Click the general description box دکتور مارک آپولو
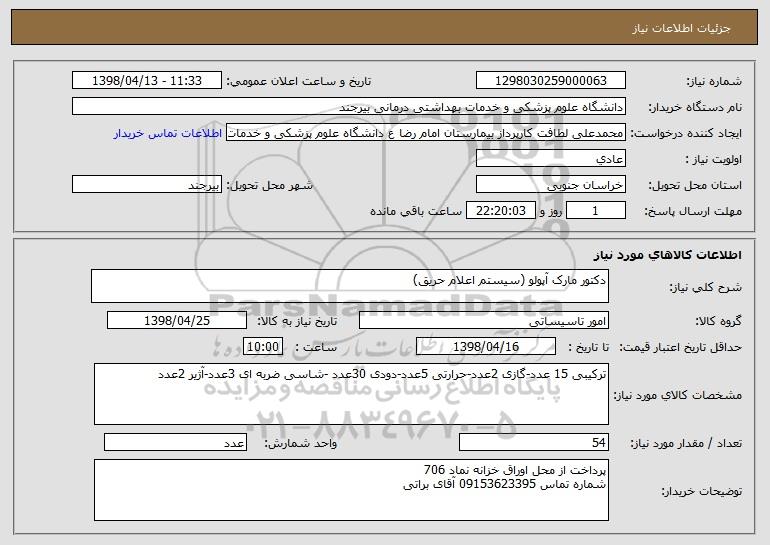This screenshot has width=770, height=545. click(x=350, y=286)
